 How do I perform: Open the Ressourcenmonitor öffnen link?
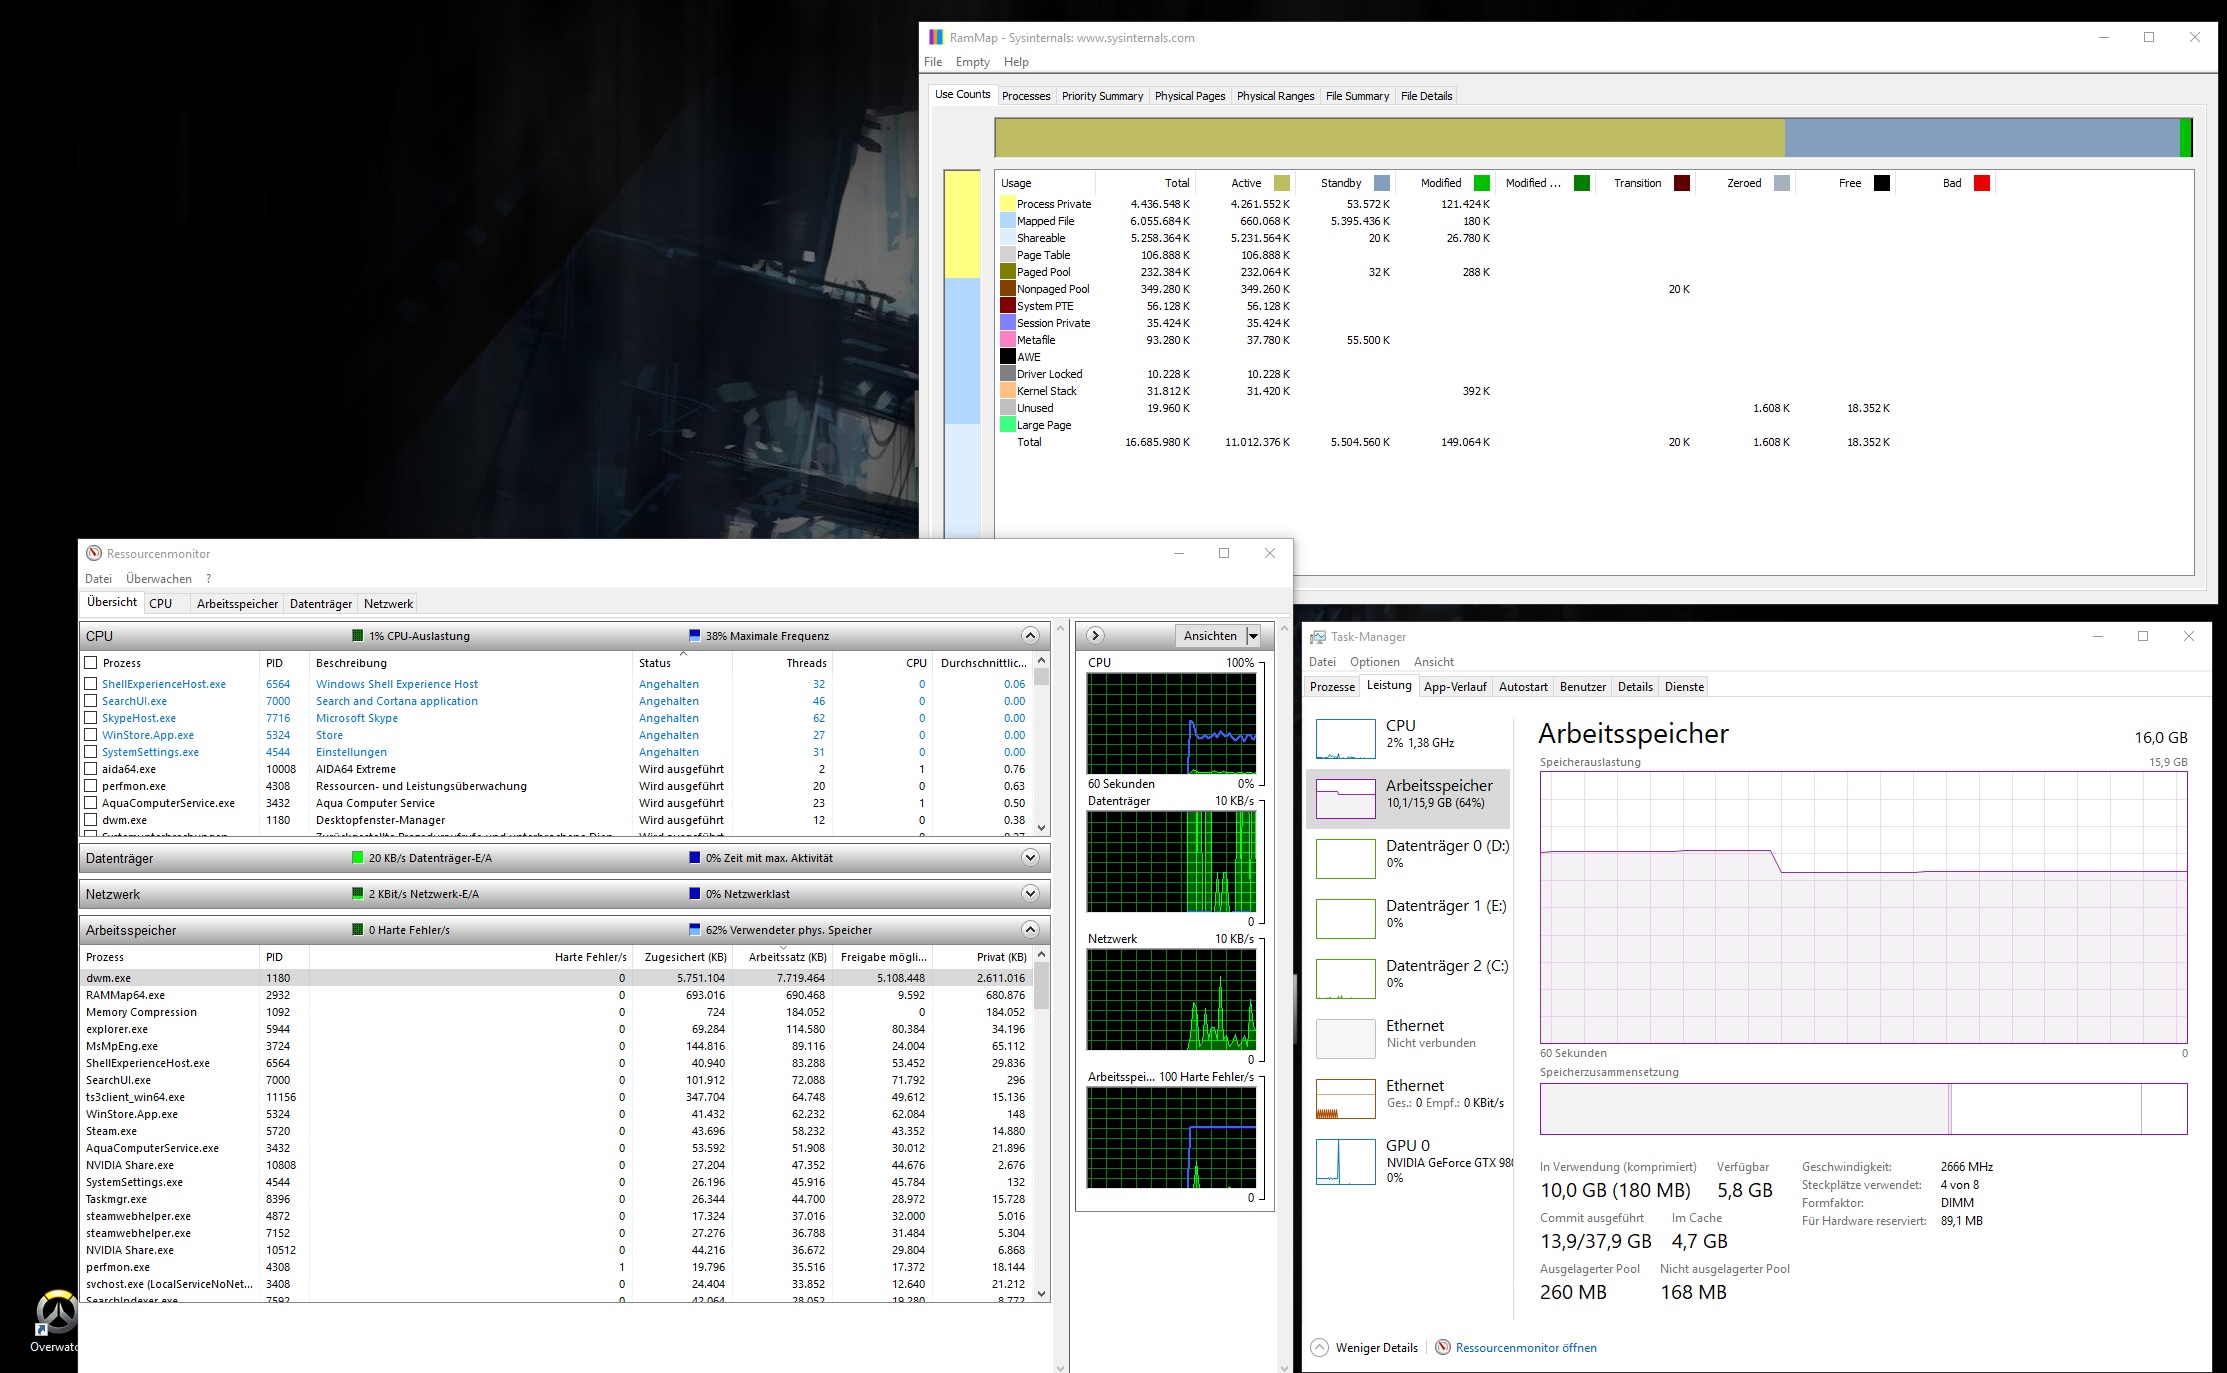pos(1525,1347)
